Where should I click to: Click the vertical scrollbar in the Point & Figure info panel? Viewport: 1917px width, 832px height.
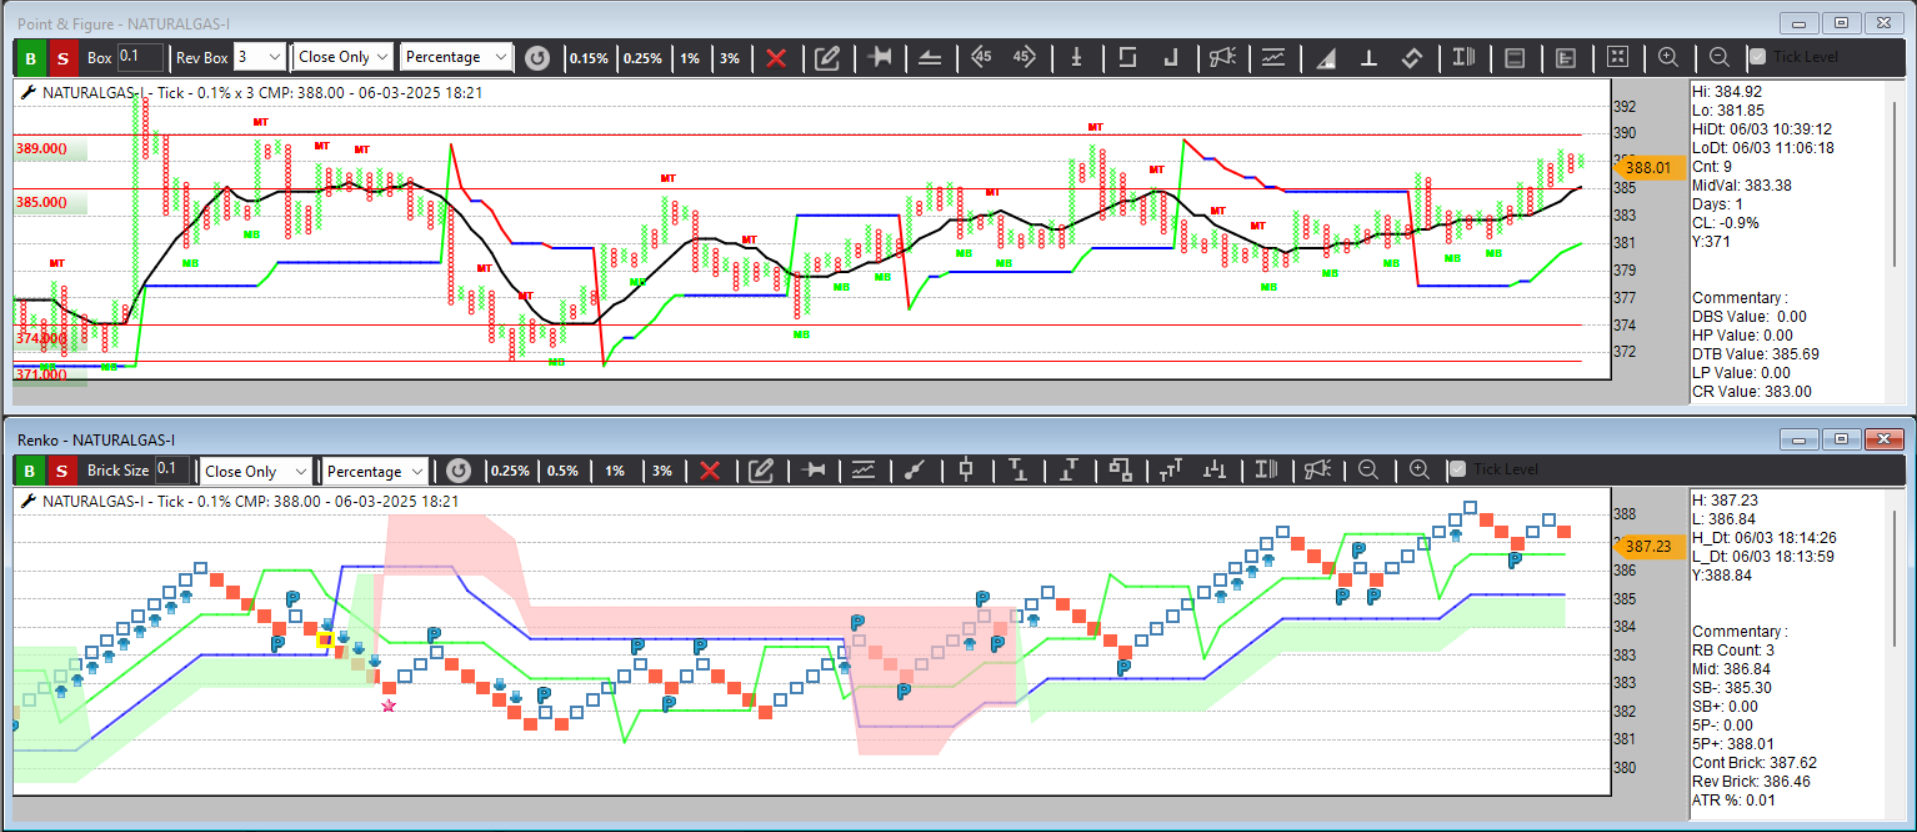tap(1894, 185)
